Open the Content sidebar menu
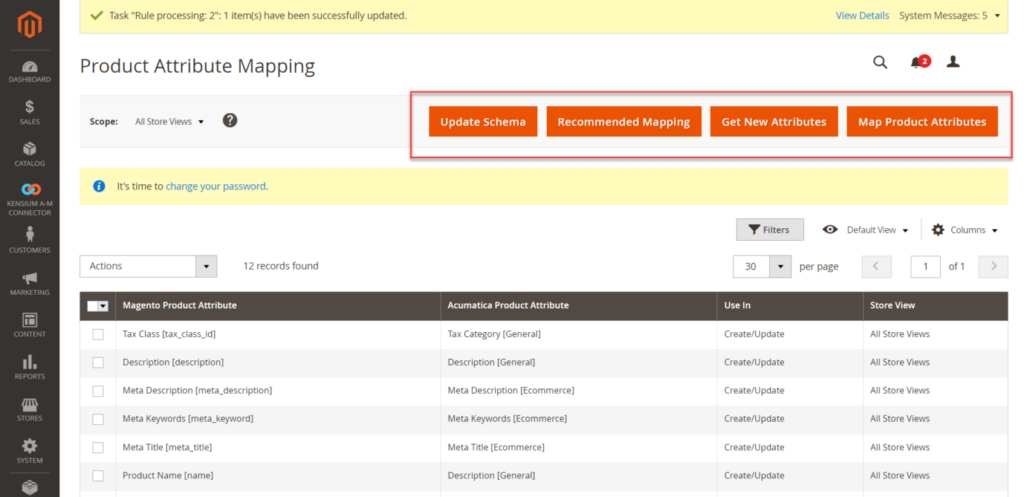This screenshot has height=497, width=1024. (29, 325)
